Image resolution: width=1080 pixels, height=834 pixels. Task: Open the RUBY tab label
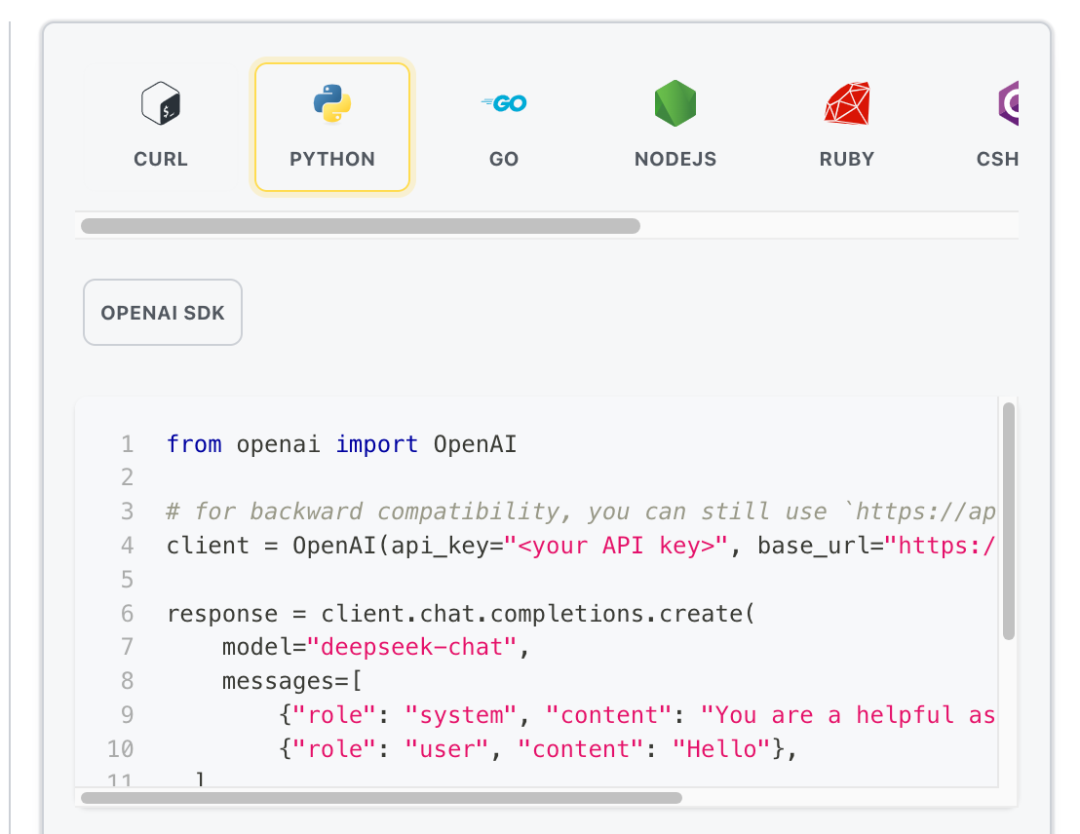click(847, 159)
